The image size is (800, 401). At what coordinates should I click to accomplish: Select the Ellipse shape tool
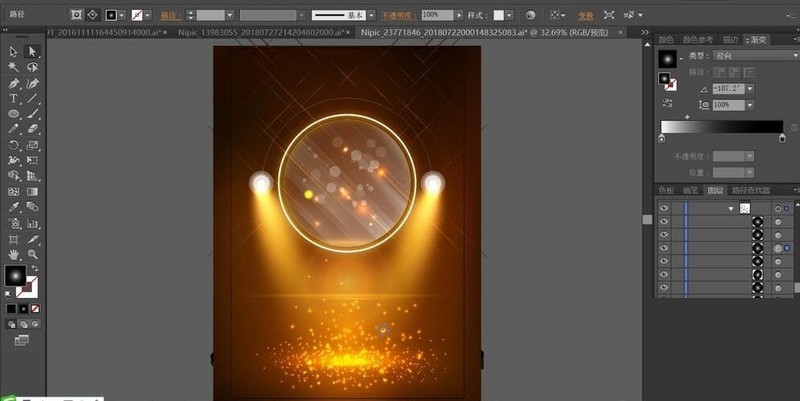(x=14, y=114)
